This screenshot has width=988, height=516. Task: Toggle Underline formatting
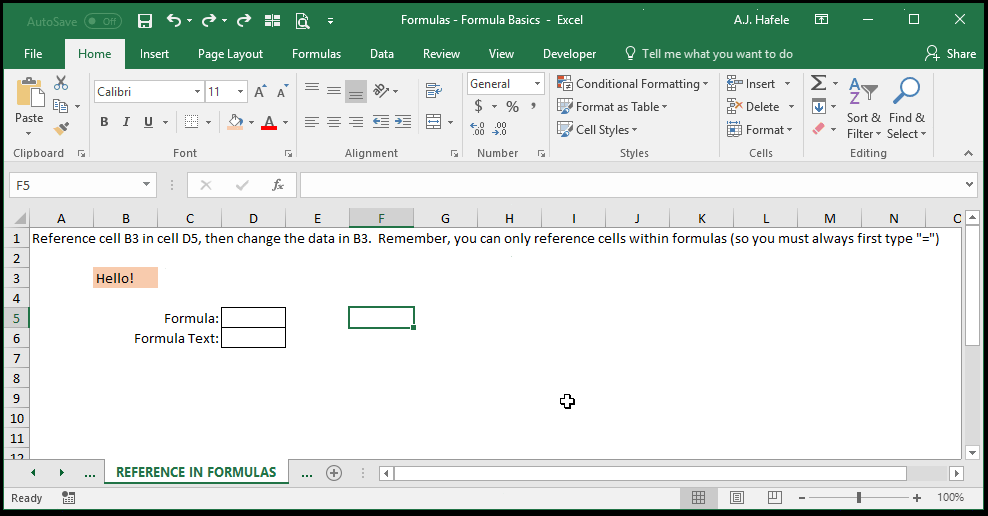pyautogui.click(x=149, y=122)
